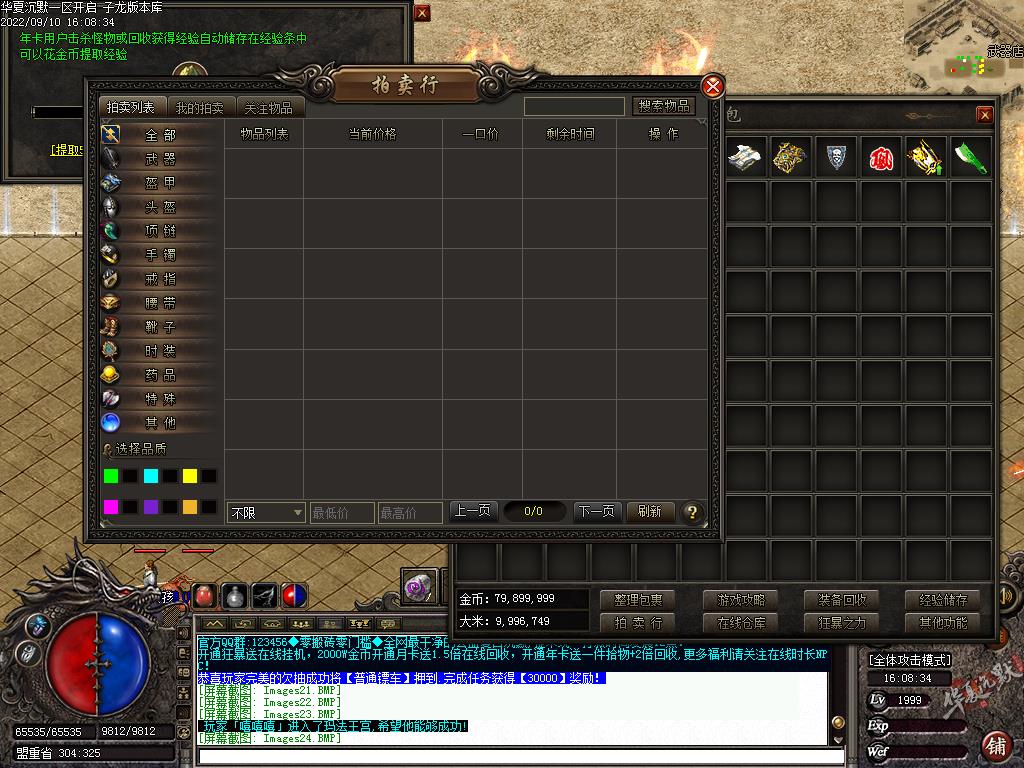This screenshot has height=768, width=1024.
Task: Switch to the 我的拍卖 tab
Action: click(200, 107)
